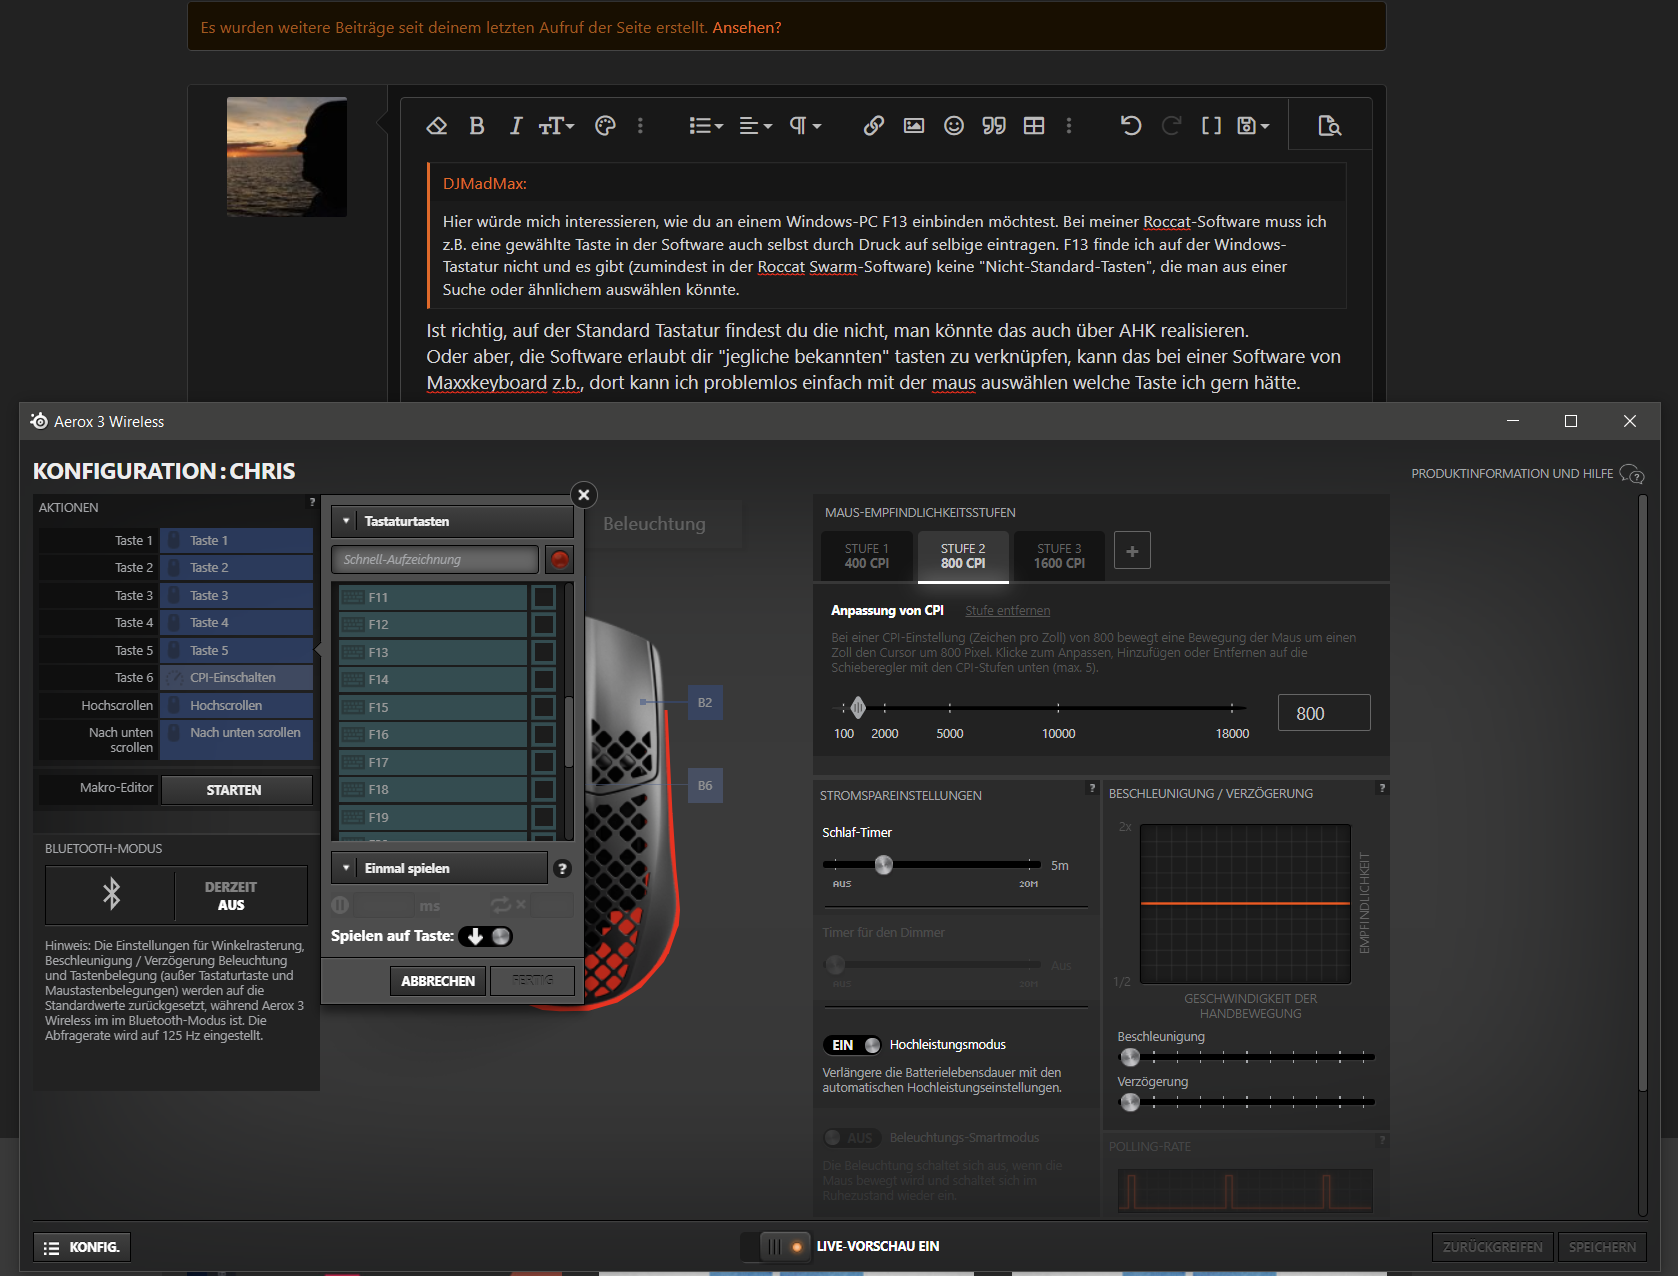Open the post preview icon
Viewport: 1678px width, 1276px height.
(x=1329, y=126)
